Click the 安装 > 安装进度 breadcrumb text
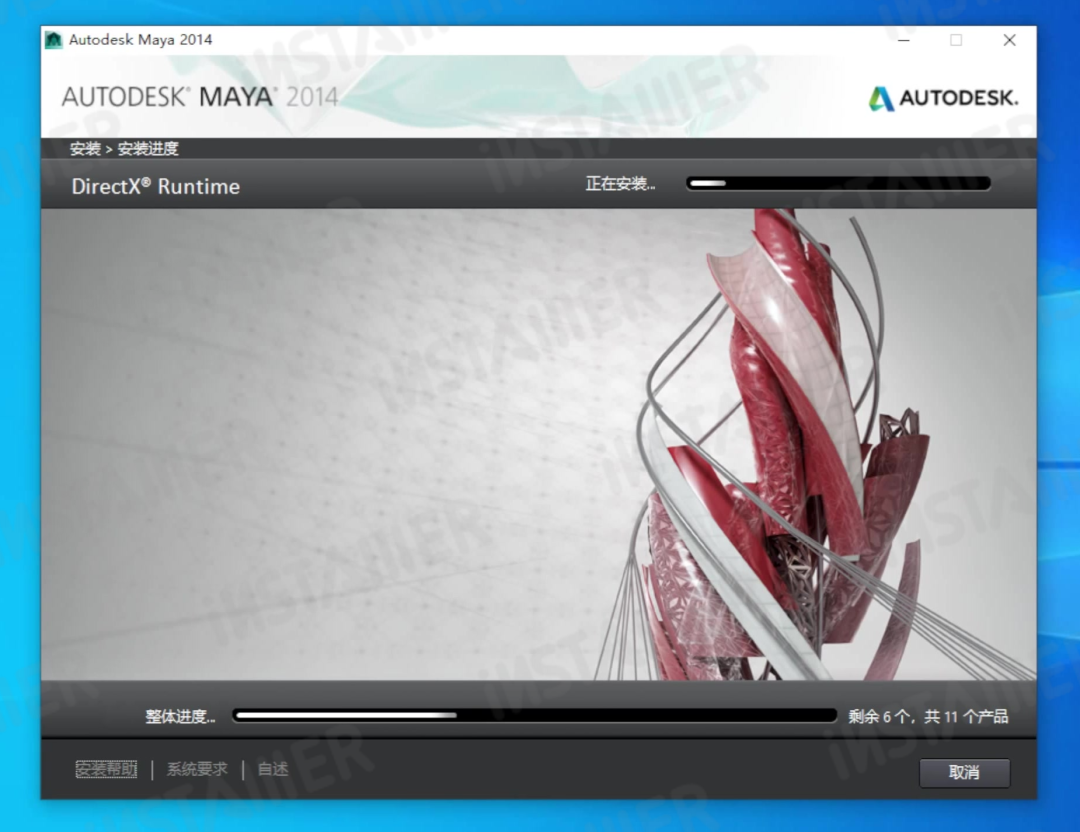1080x832 pixels. [x=124, y=149]
